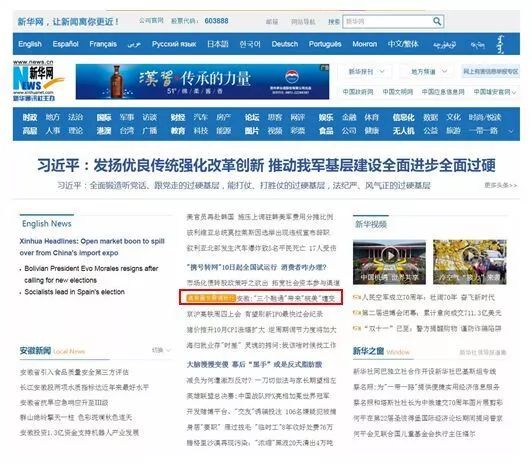Open the 新华视频 section heading

371,224
